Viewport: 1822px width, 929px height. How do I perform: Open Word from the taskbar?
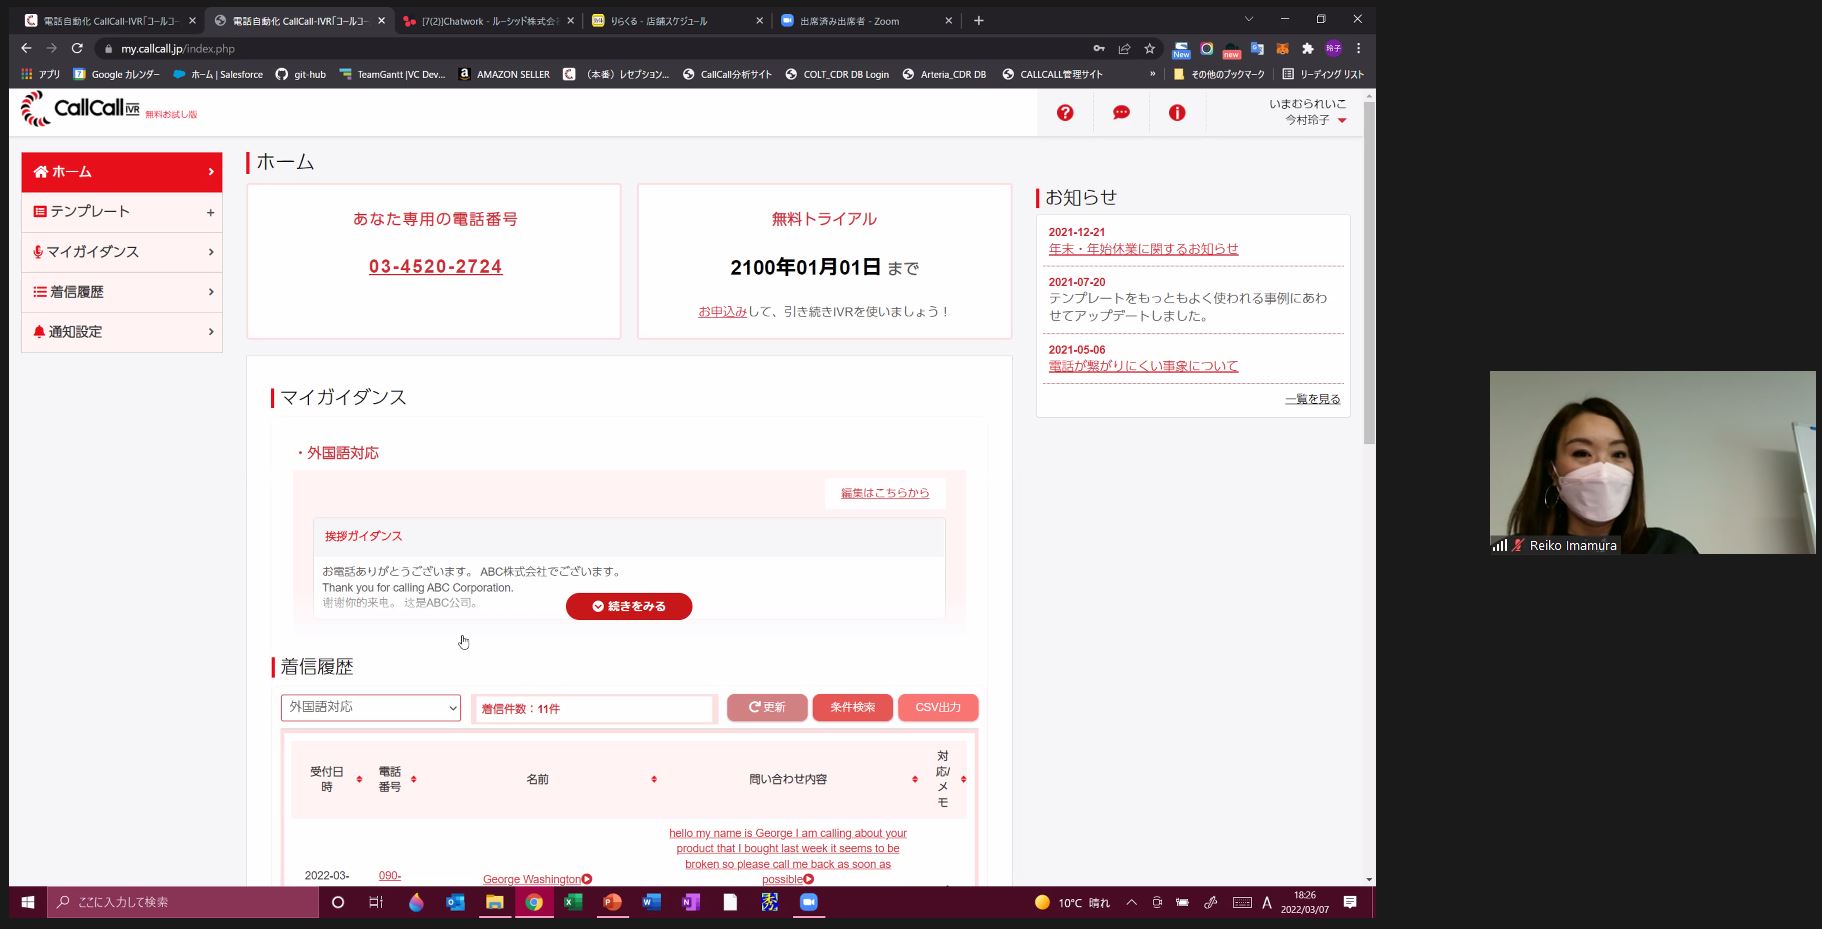(651, 902)
